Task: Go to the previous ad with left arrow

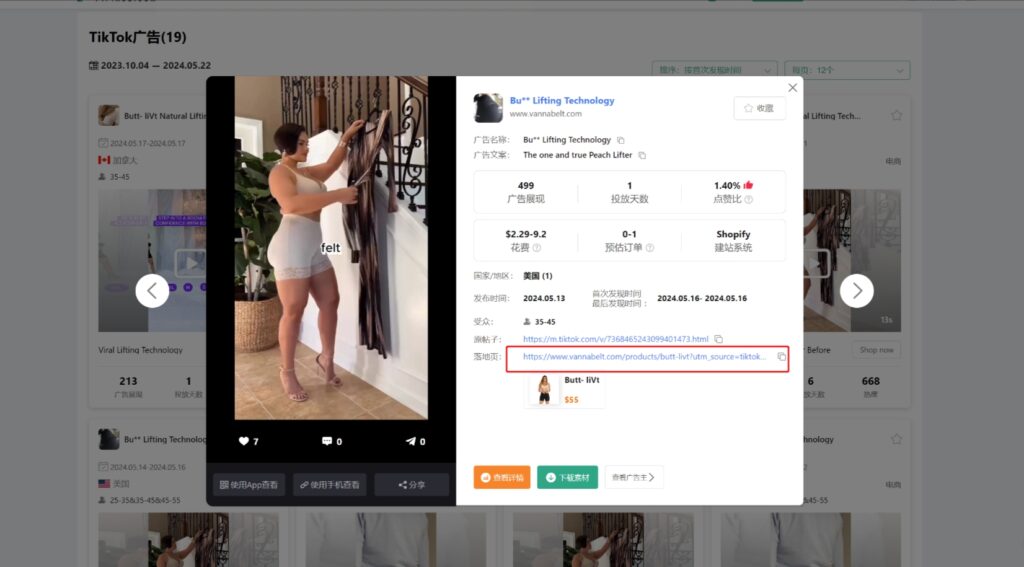Action: coord(152,291)
